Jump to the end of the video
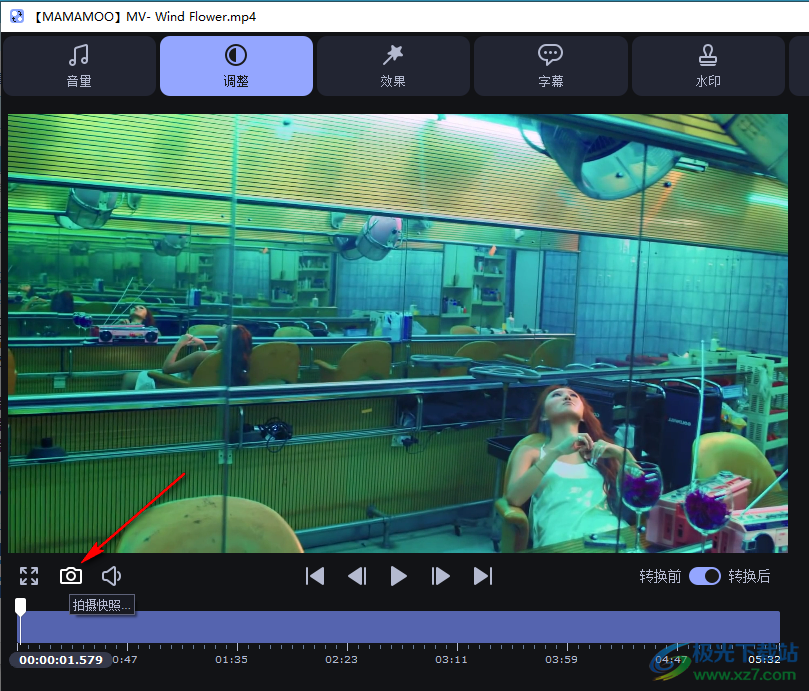Screen dimensions: 809x691 pyautogui.click(x=483, y=576)
